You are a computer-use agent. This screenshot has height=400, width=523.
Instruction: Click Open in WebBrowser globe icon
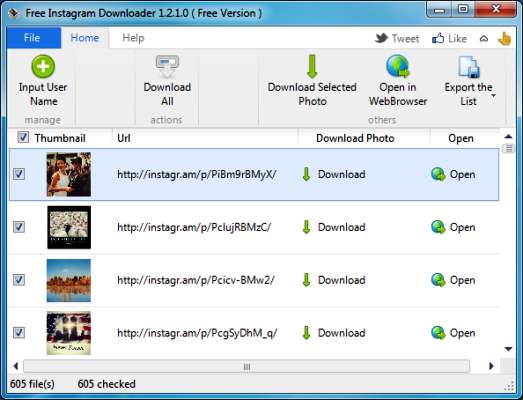398,66
